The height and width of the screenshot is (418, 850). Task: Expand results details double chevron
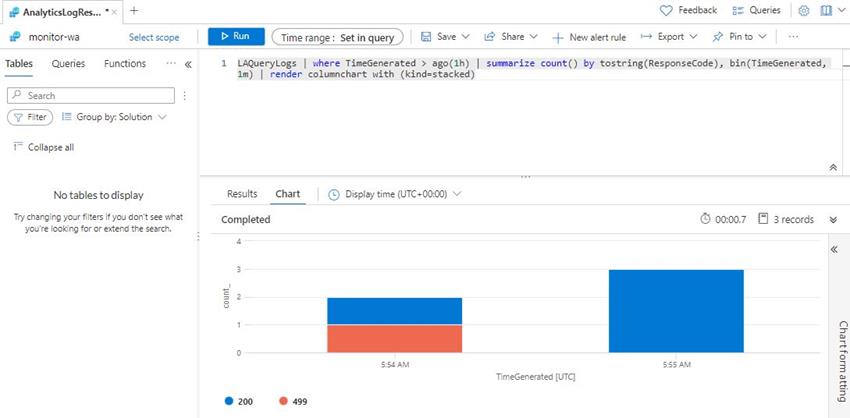[x=833, y=220]
